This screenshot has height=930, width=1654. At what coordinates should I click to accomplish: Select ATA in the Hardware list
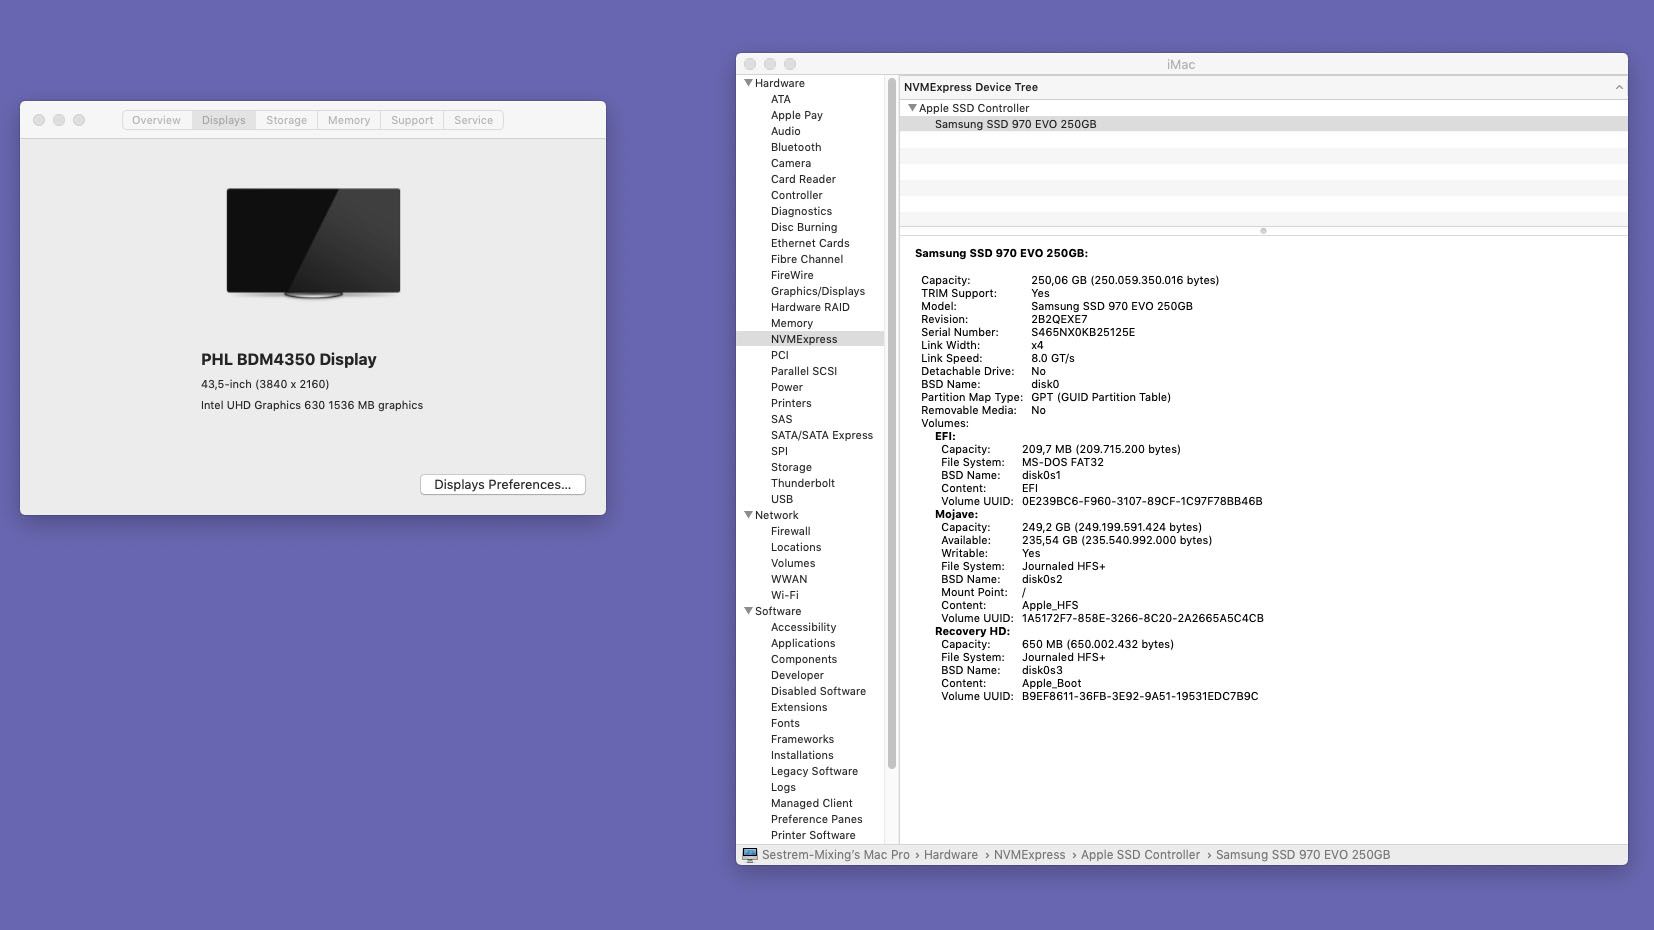click(x=781, y=99)
